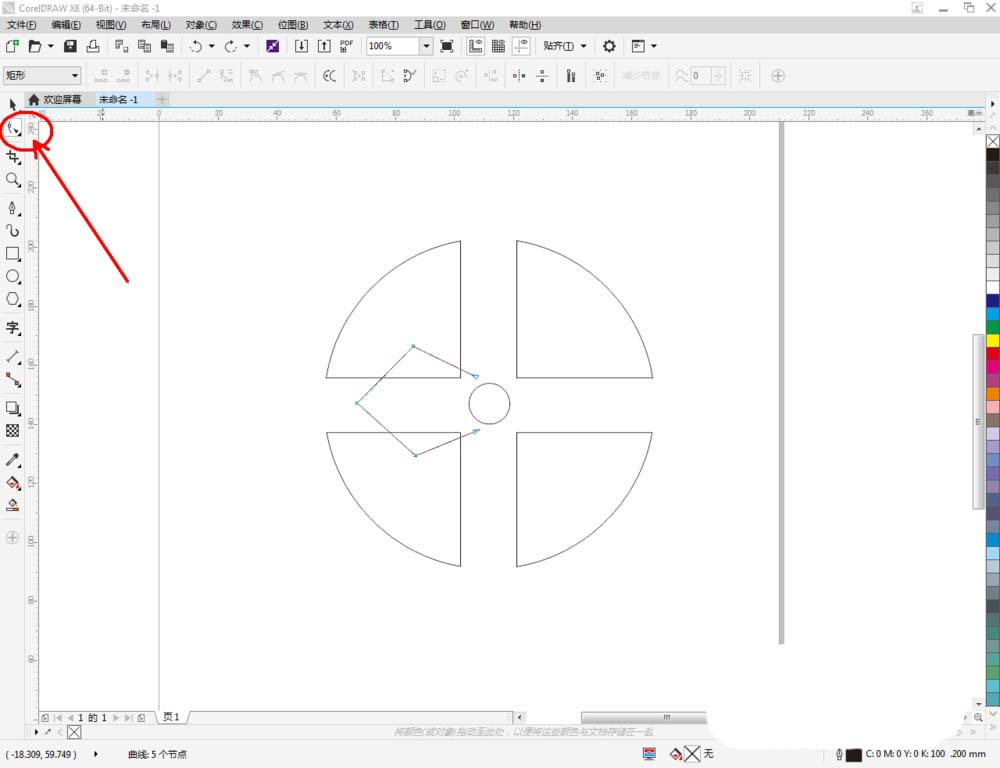Add a new document tab with plus
The height and width of the screenshot is (768, 1000).
pos(162,100)
